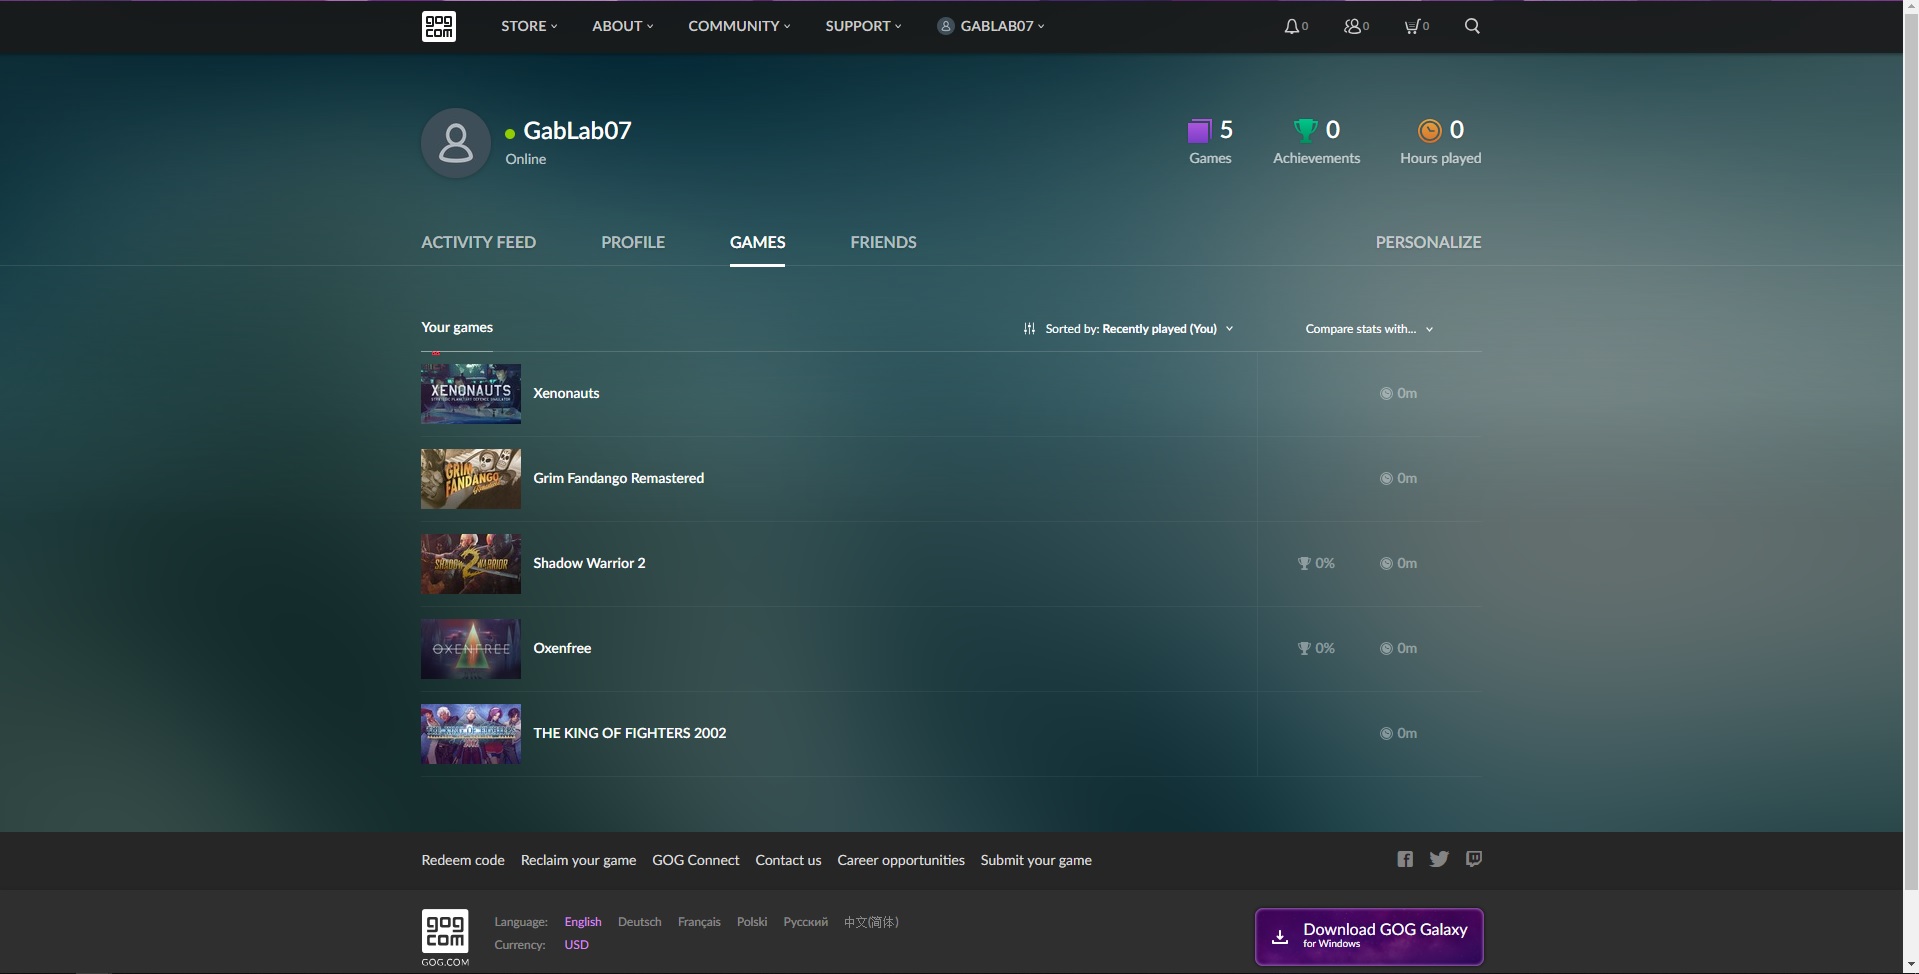This screenshot has width=1919, height=974.
Task: Expand the SUPPORT menu
Action: click(x=863, y=26)
